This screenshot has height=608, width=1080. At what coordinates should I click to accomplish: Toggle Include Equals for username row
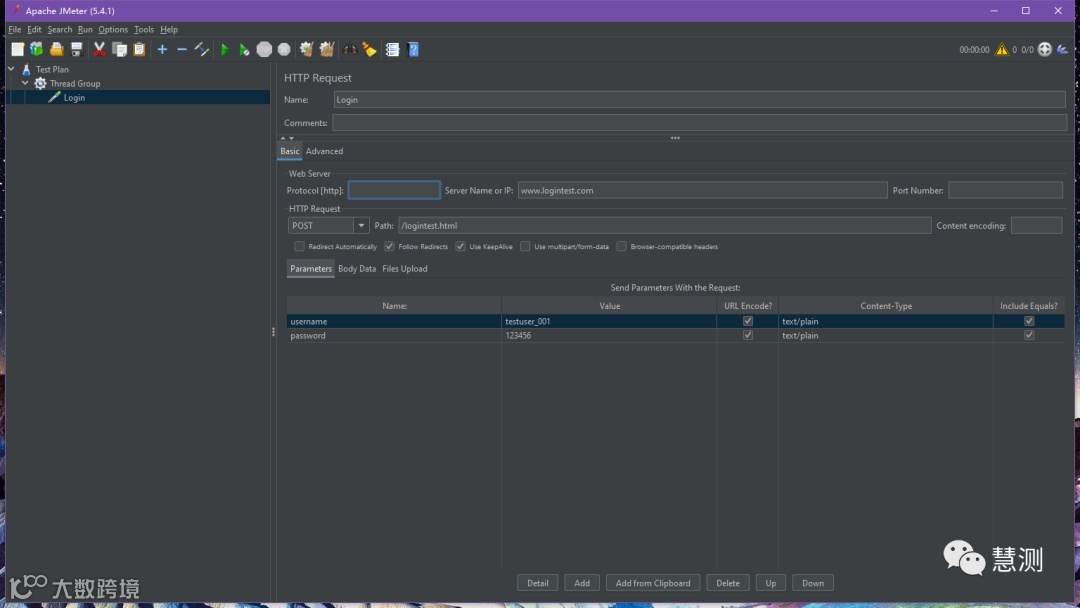[1028, 321]
